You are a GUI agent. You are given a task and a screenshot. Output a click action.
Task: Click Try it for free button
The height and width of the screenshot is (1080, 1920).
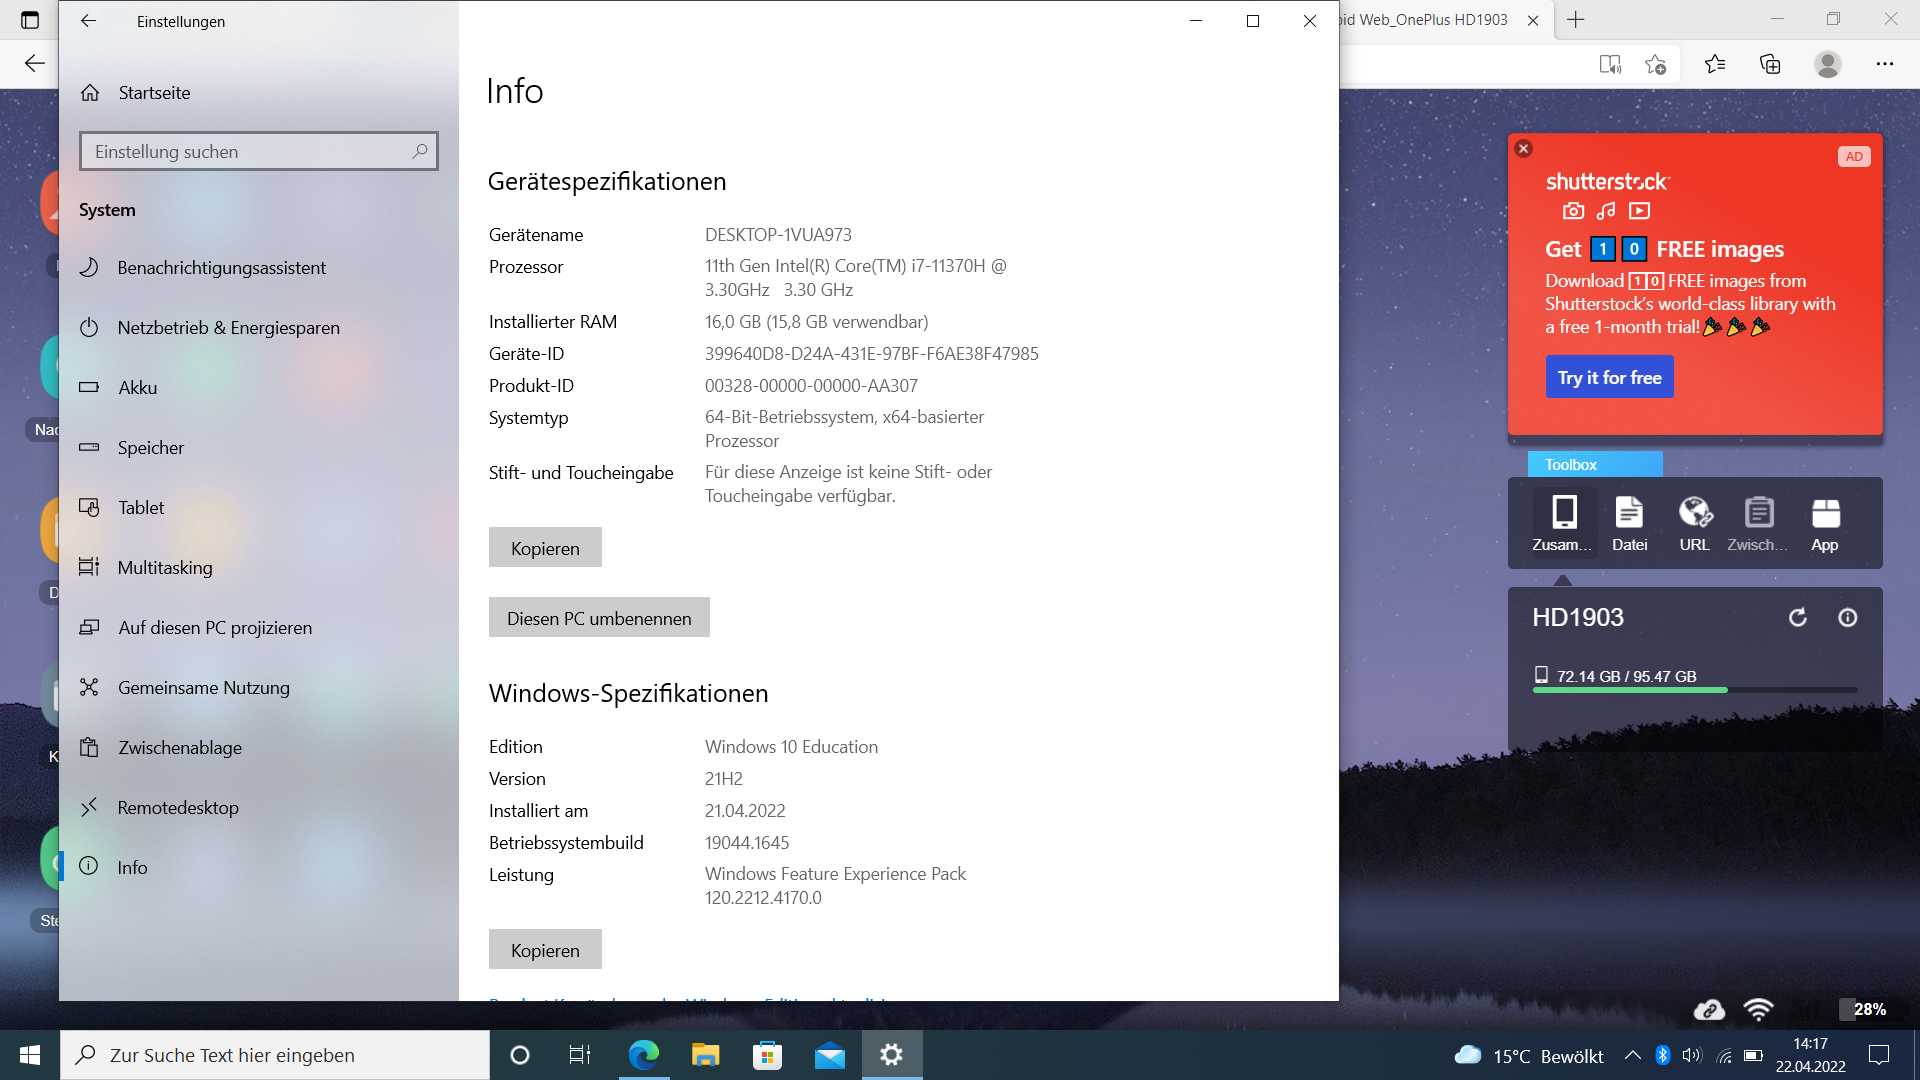[x=1608, y=378]
